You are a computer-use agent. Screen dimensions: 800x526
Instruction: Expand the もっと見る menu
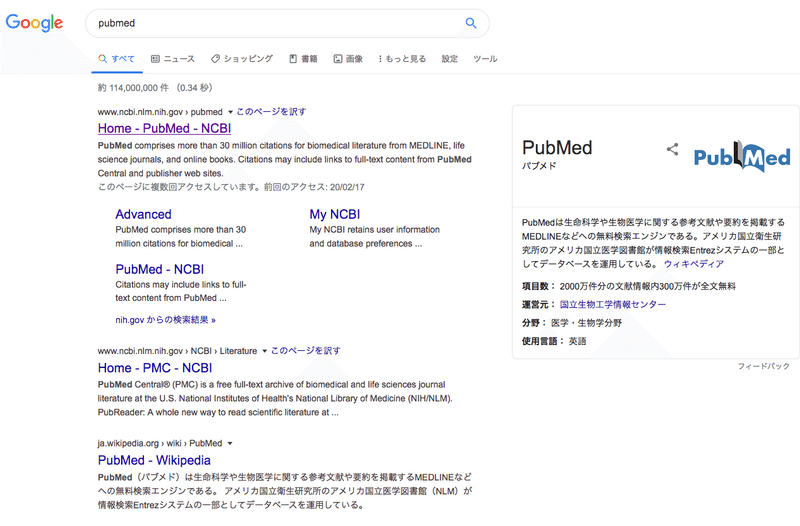tap(402, 59)
